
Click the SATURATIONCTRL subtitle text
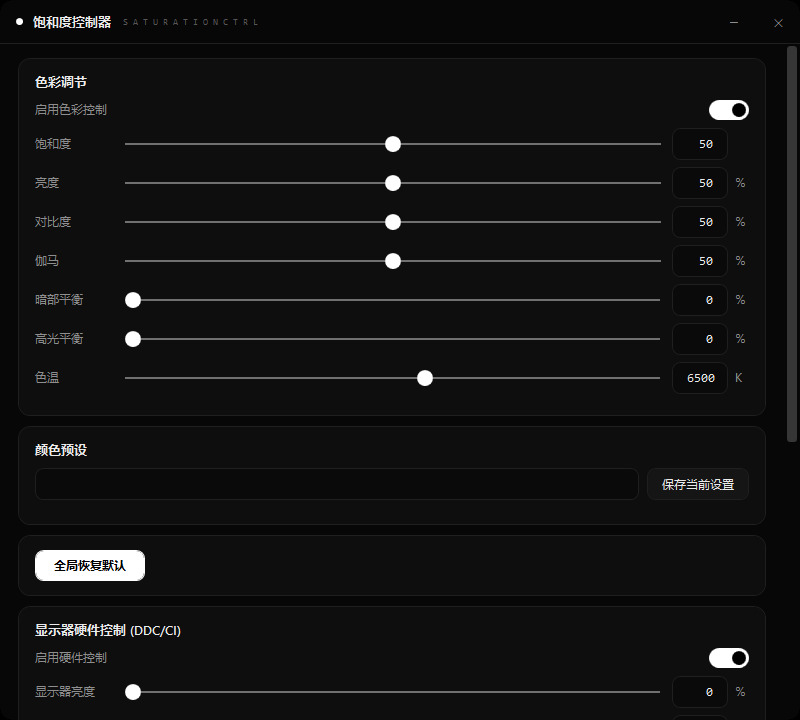pos(191,22)
